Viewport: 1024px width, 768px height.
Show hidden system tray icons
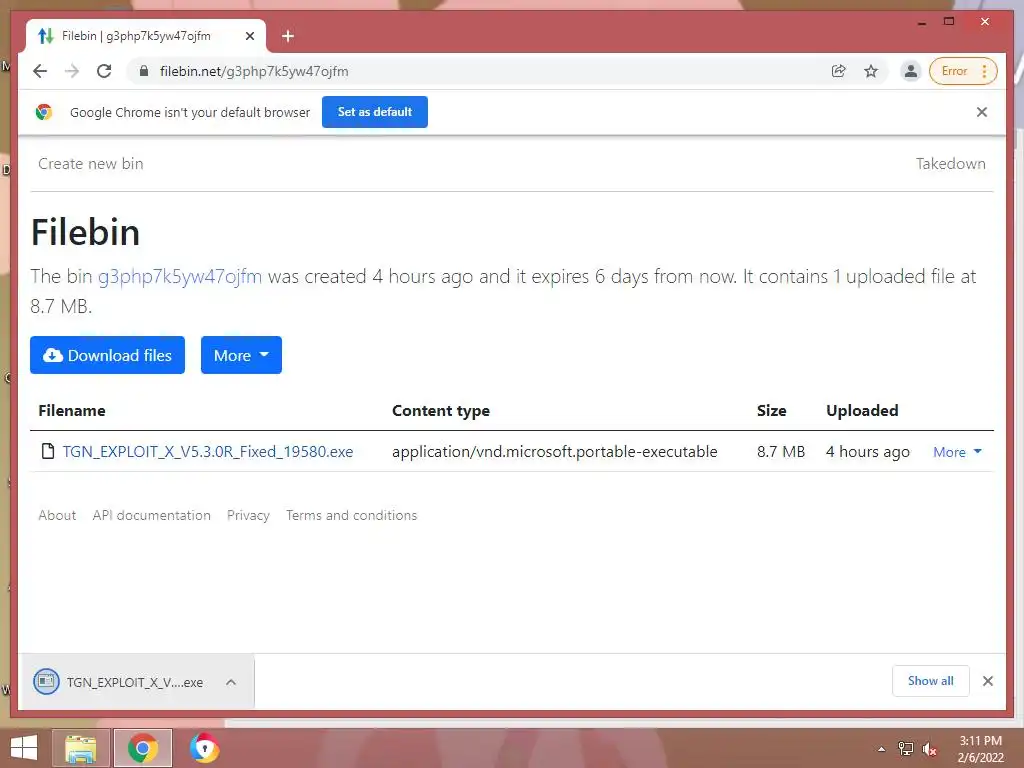coord(882,749)
